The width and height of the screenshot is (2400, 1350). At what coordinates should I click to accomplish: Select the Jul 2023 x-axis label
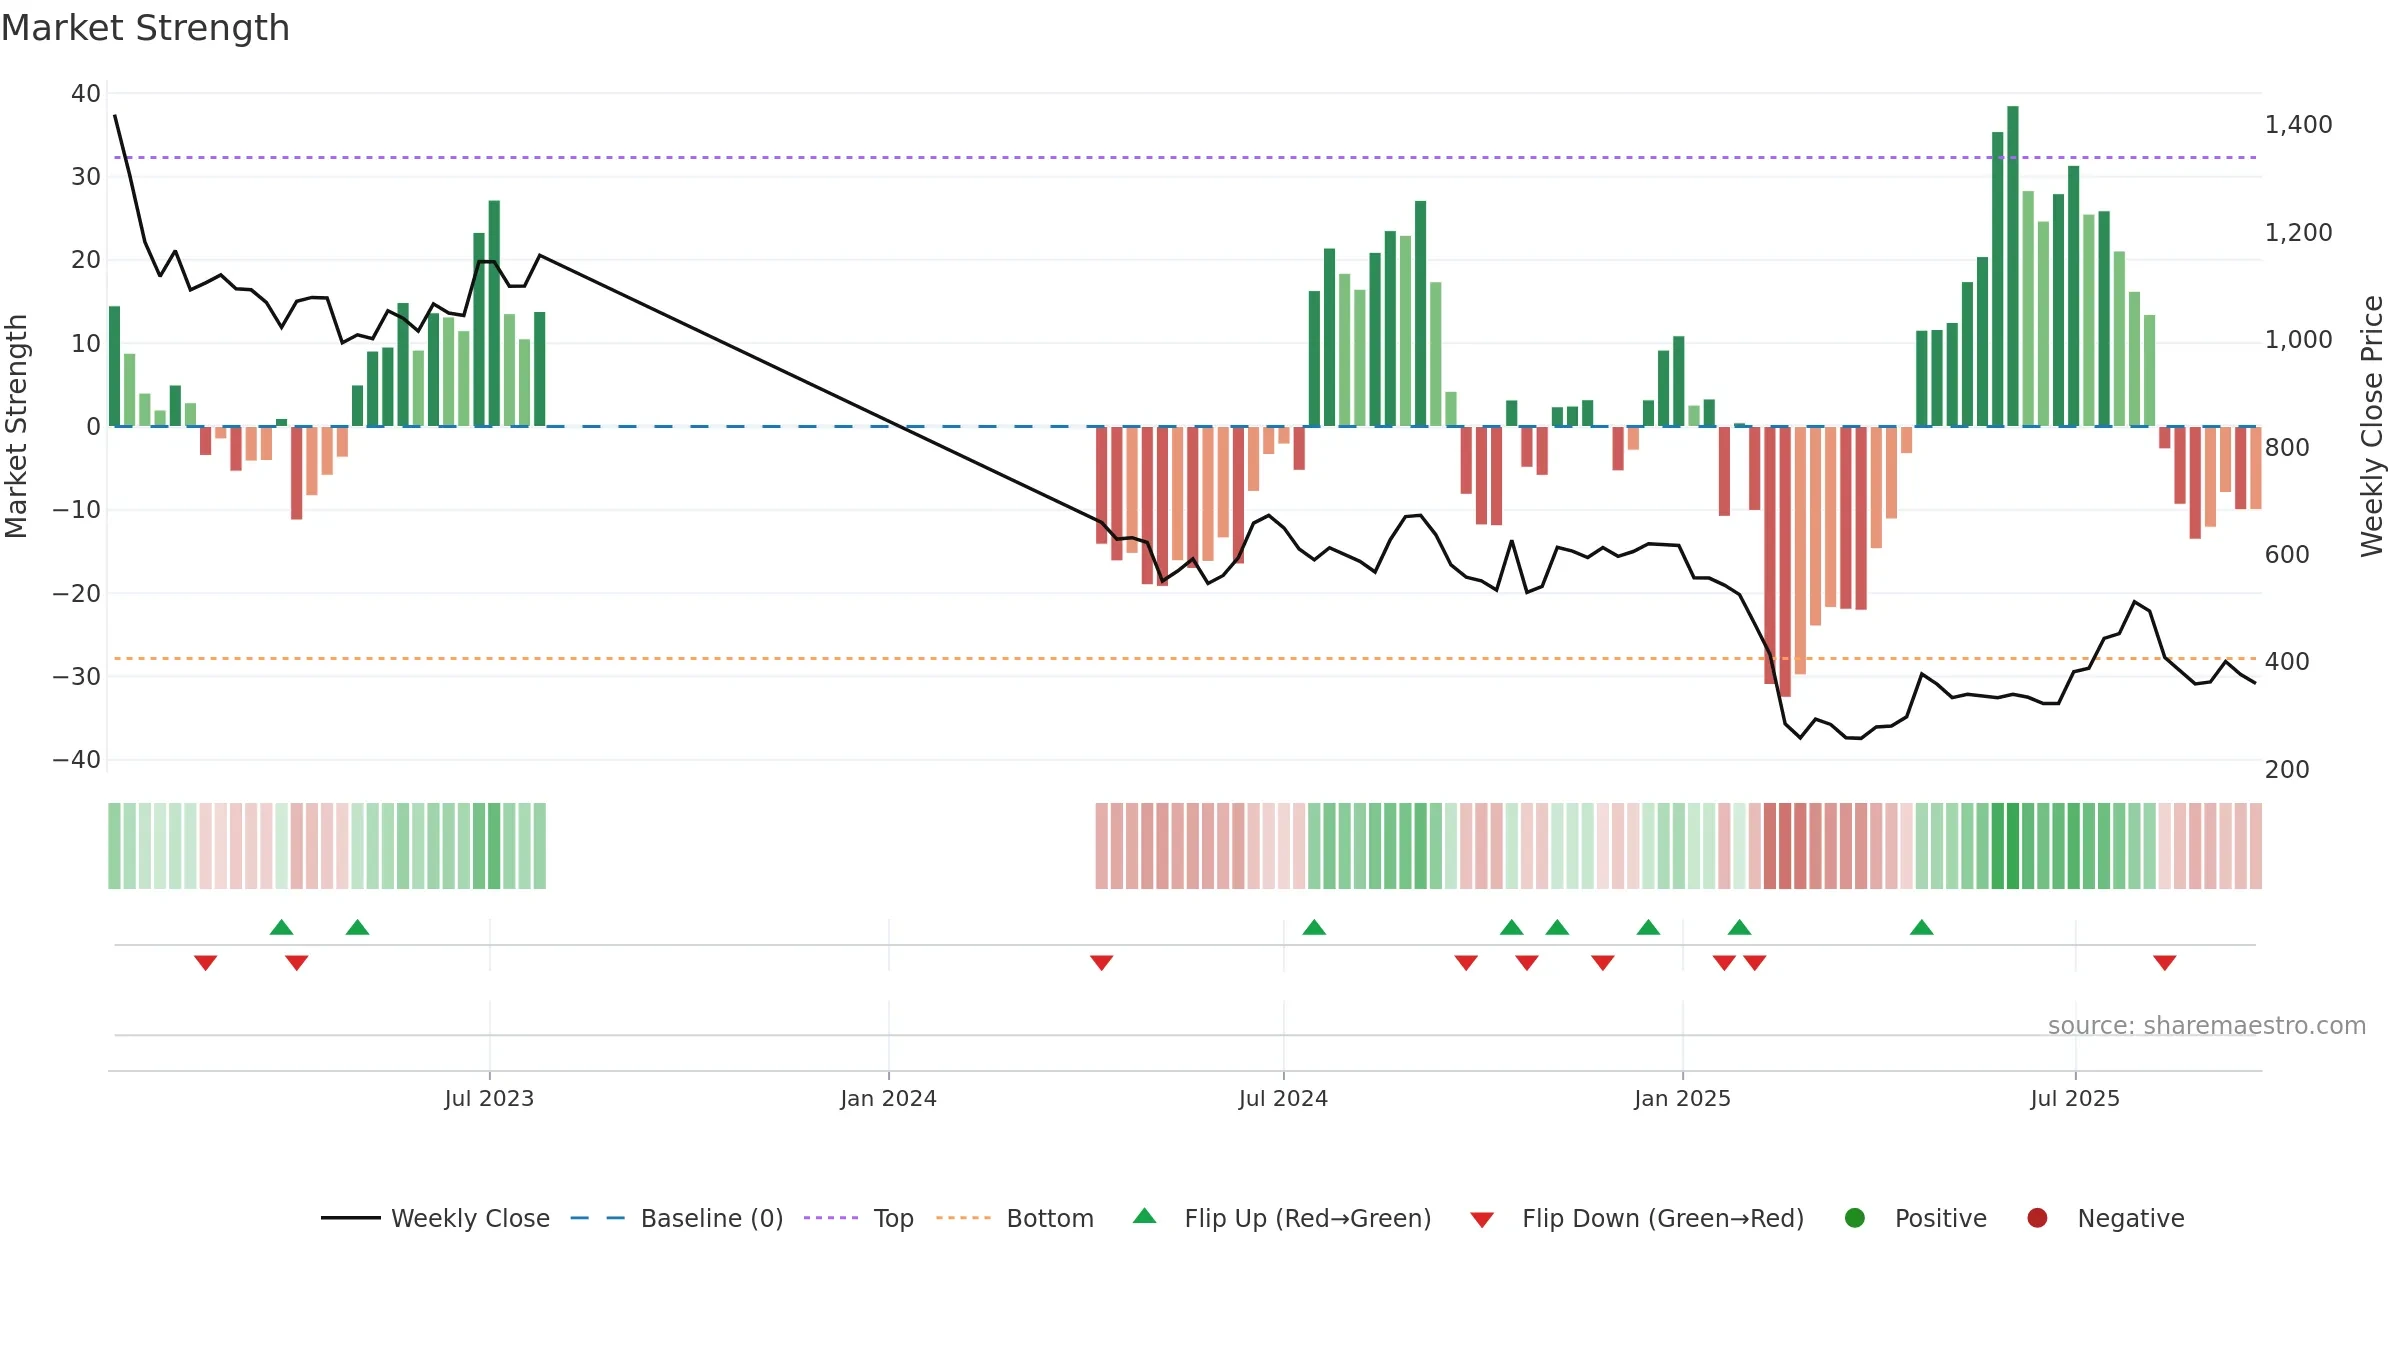click(489, 1098)
